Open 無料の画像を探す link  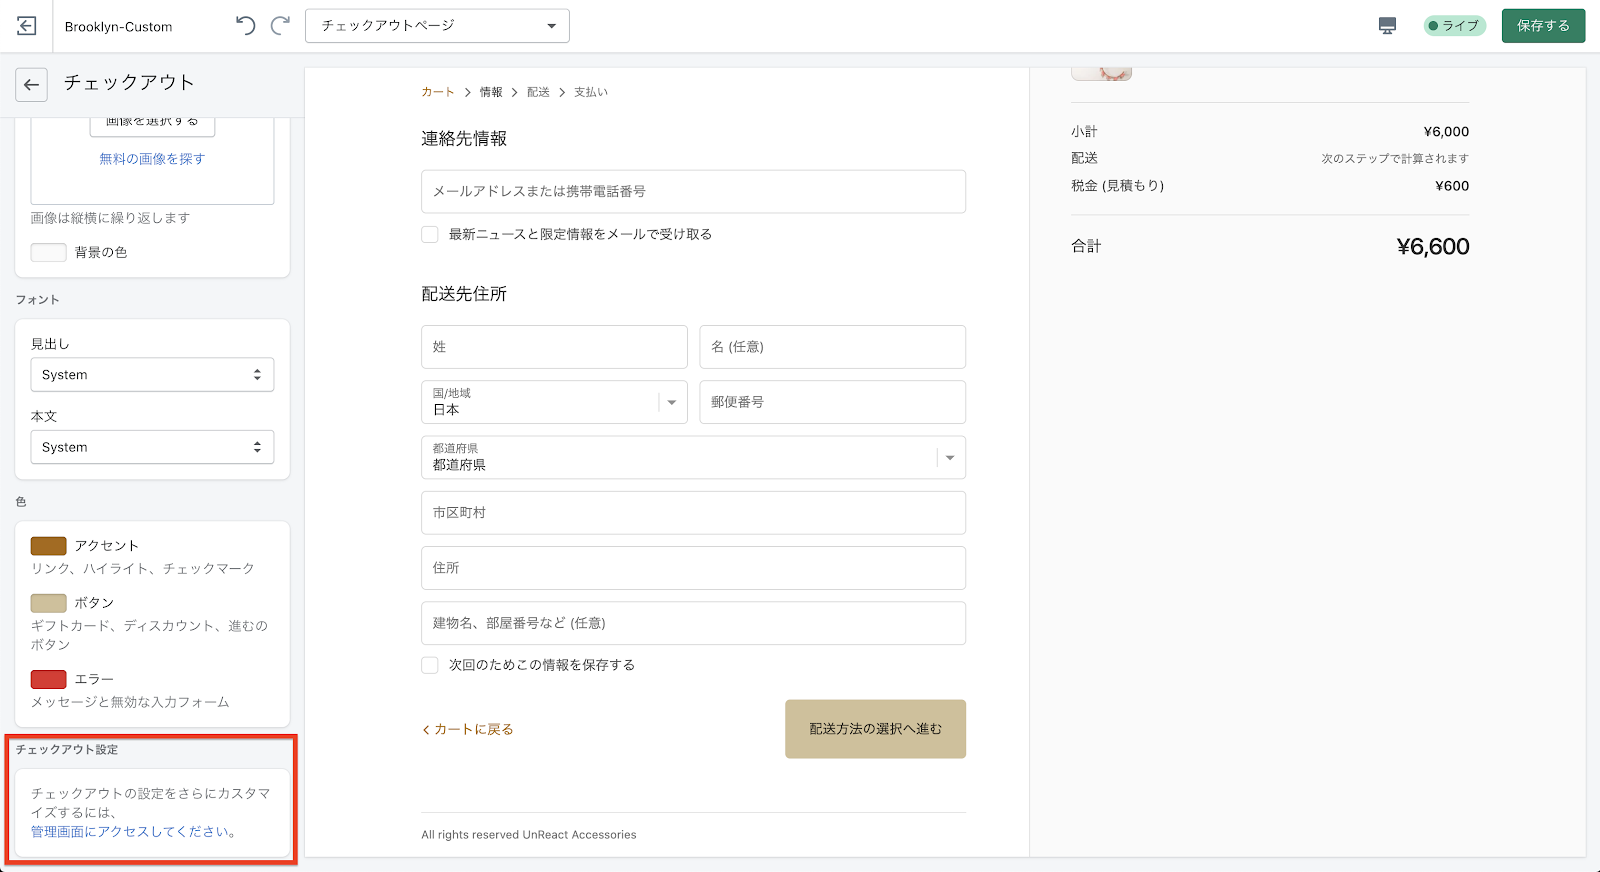tap(152, 159)
